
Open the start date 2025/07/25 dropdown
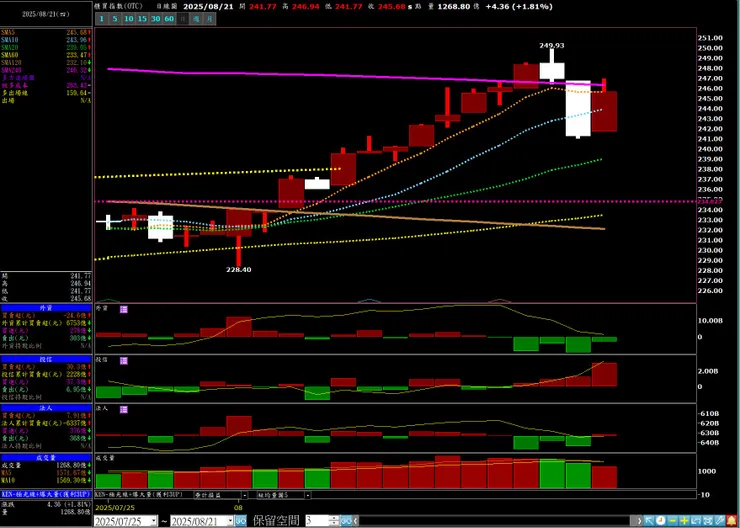[x=154, y=521]
